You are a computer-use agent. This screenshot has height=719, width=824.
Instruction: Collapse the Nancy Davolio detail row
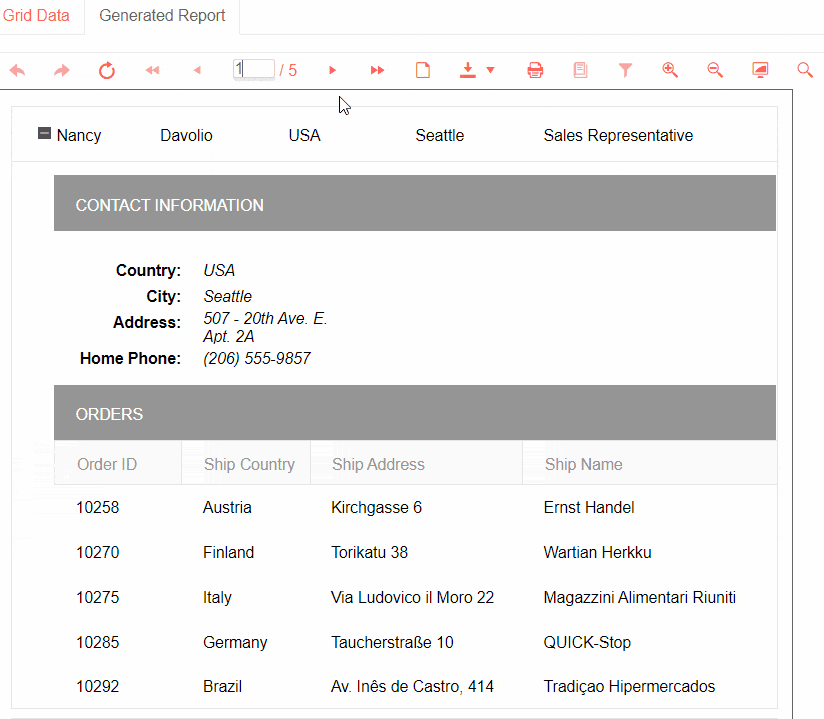click(x=44, y=133)
